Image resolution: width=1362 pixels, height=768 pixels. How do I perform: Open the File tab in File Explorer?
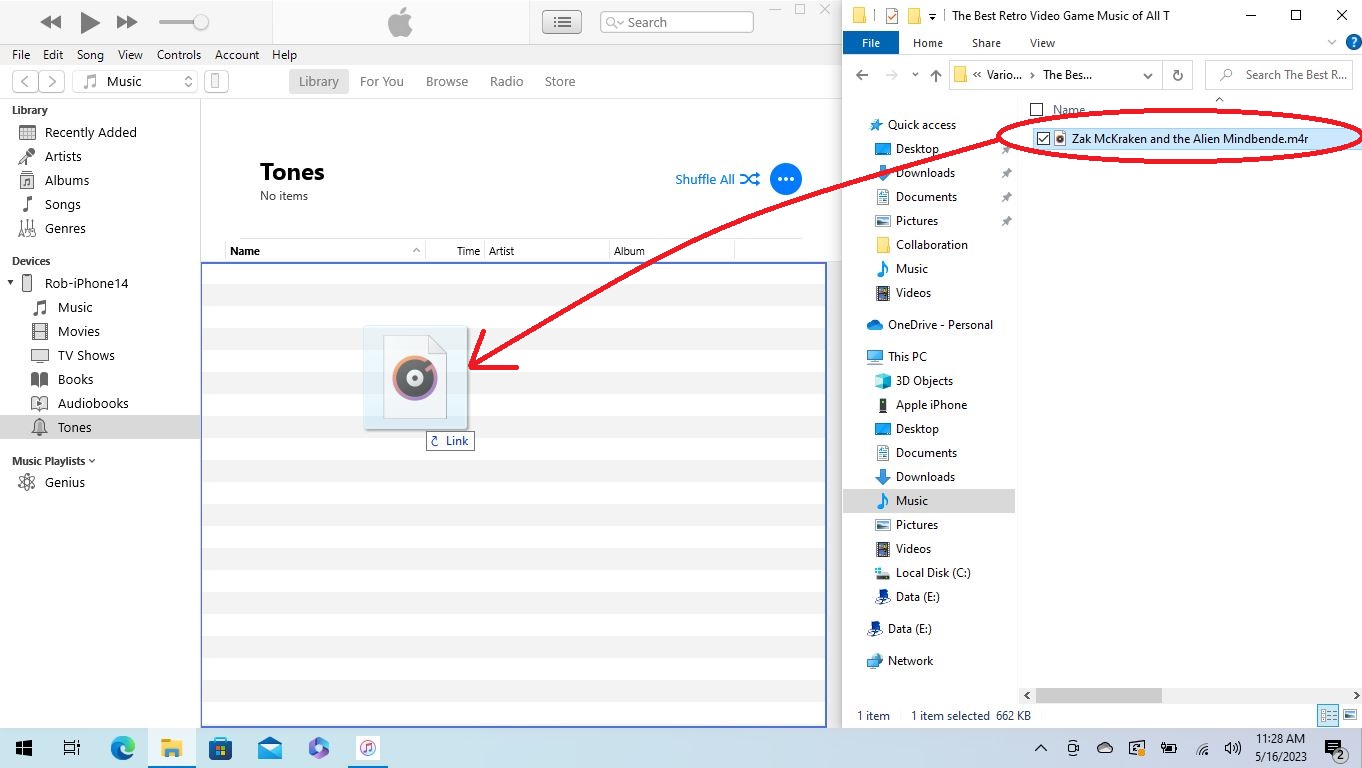coord(871,43)
